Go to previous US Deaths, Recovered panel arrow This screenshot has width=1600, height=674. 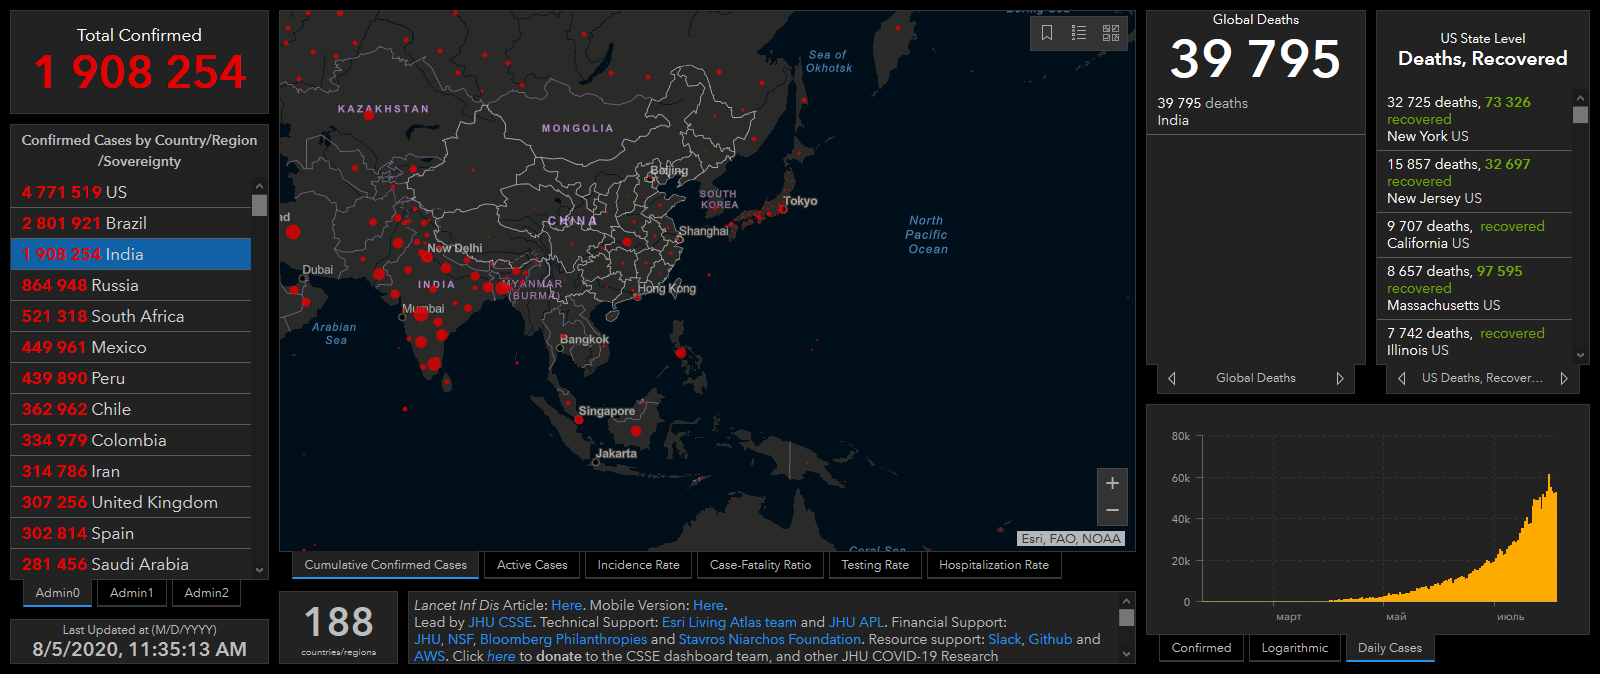[1402, 378]
